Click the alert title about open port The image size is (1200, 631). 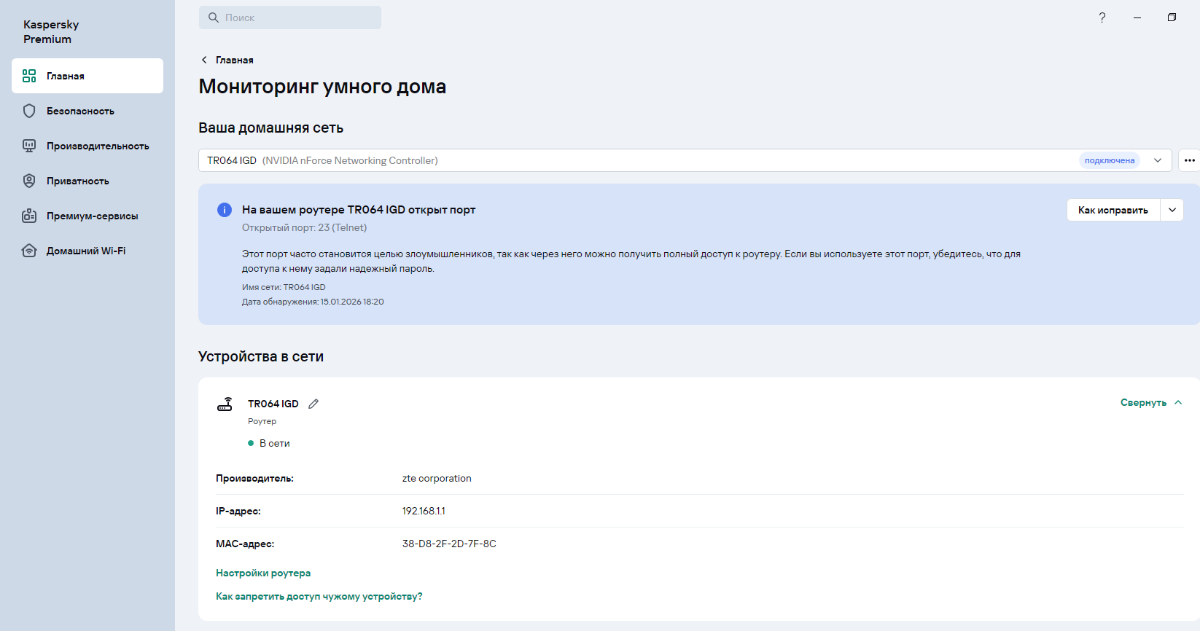pos(359,210)
